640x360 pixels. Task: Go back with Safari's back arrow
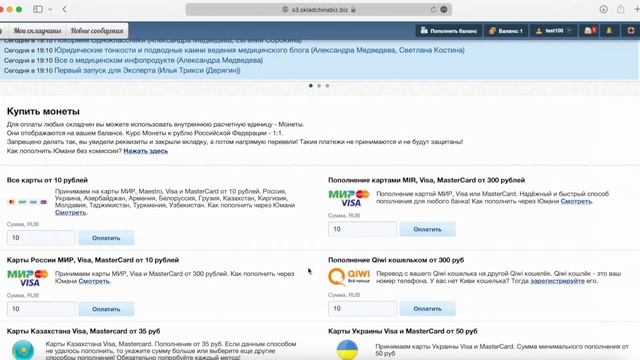click(64, 9)
